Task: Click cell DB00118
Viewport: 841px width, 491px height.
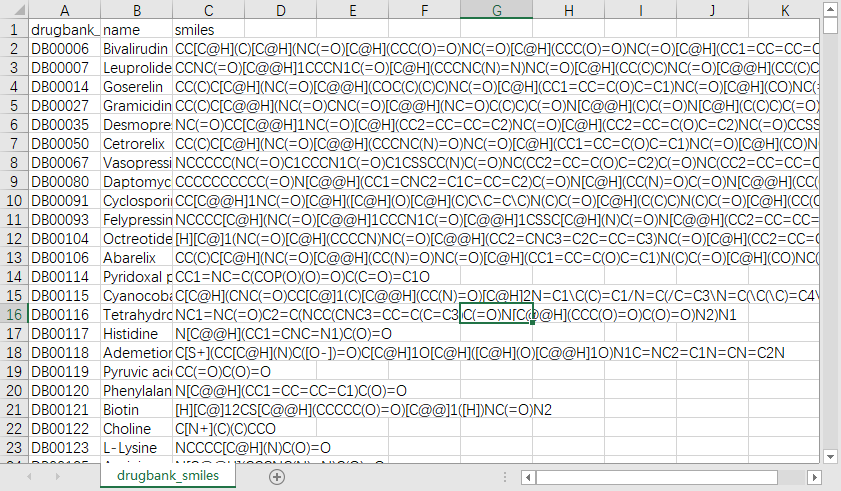Action: point(64,353)
